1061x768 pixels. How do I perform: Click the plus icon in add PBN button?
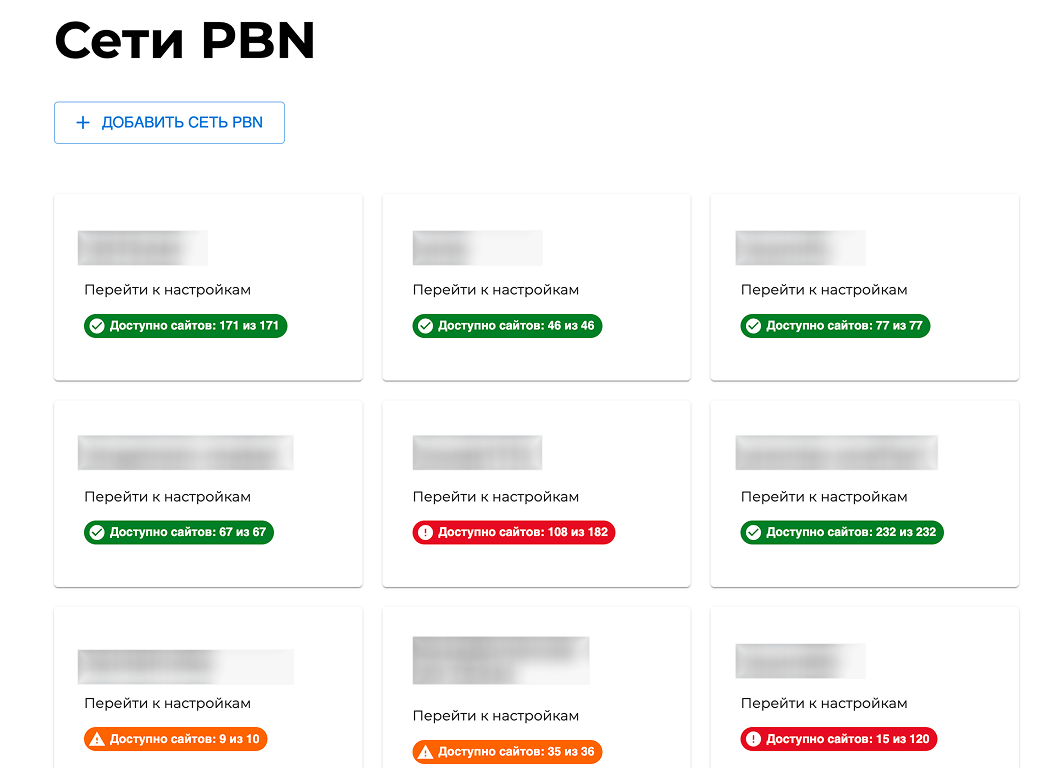[83, 122]
